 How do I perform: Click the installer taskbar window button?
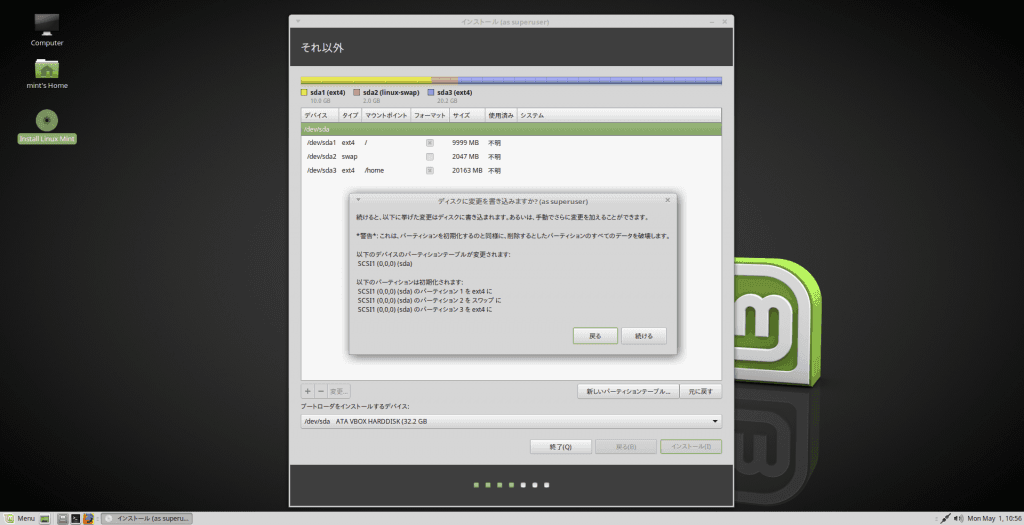click(148, 518)
